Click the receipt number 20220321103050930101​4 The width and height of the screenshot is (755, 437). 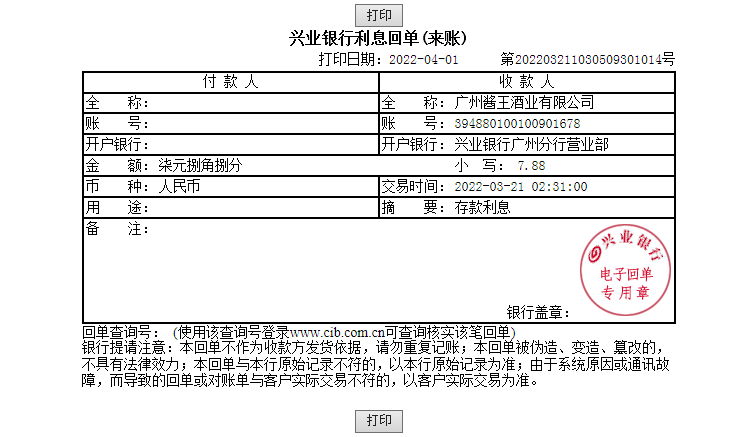pos(588,60)
